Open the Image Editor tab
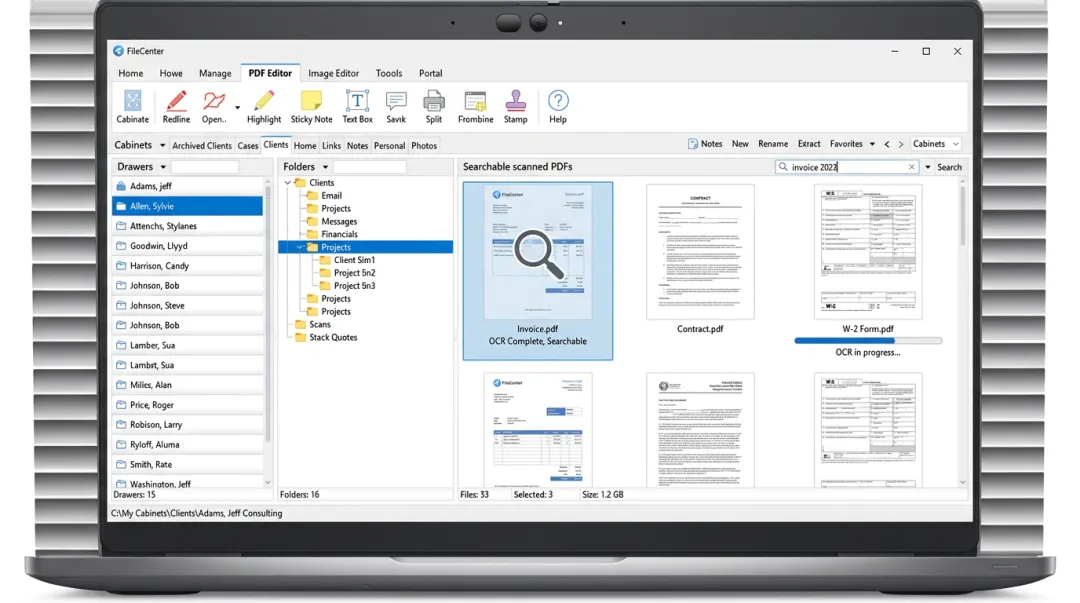 point(333,73)
